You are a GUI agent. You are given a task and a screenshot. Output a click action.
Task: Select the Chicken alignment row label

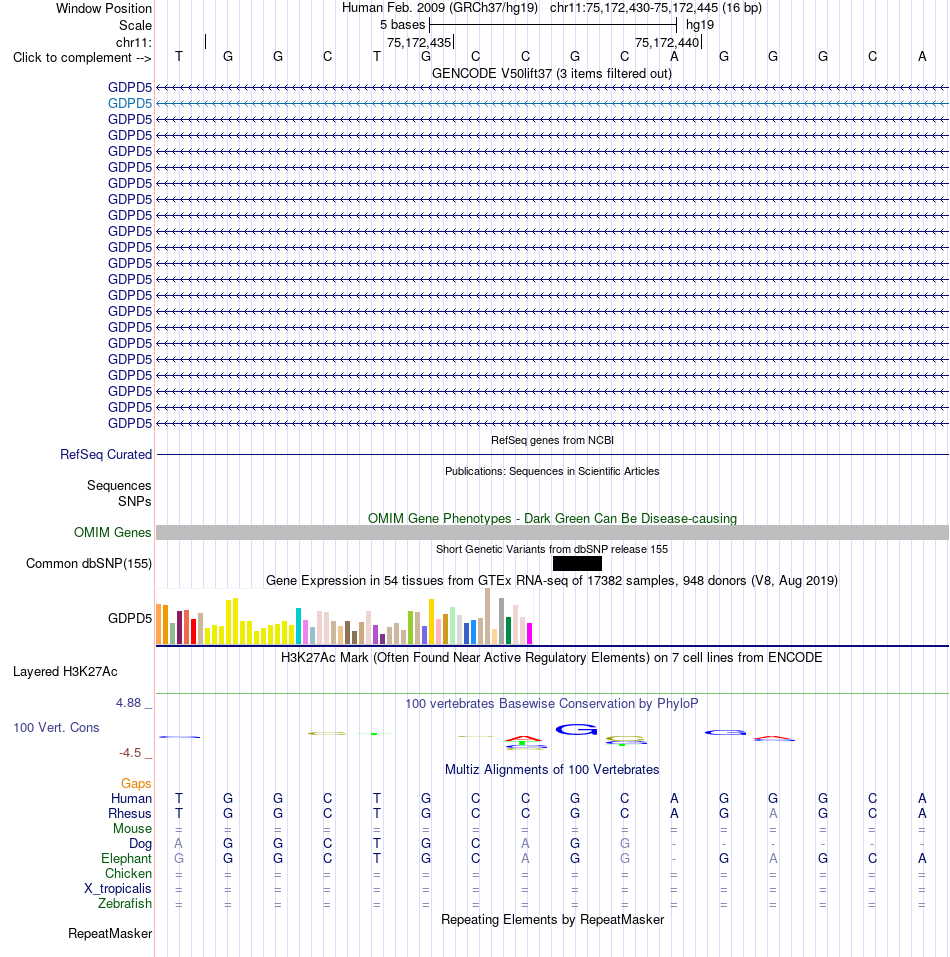pyautogui.click(x=128, y=874)
